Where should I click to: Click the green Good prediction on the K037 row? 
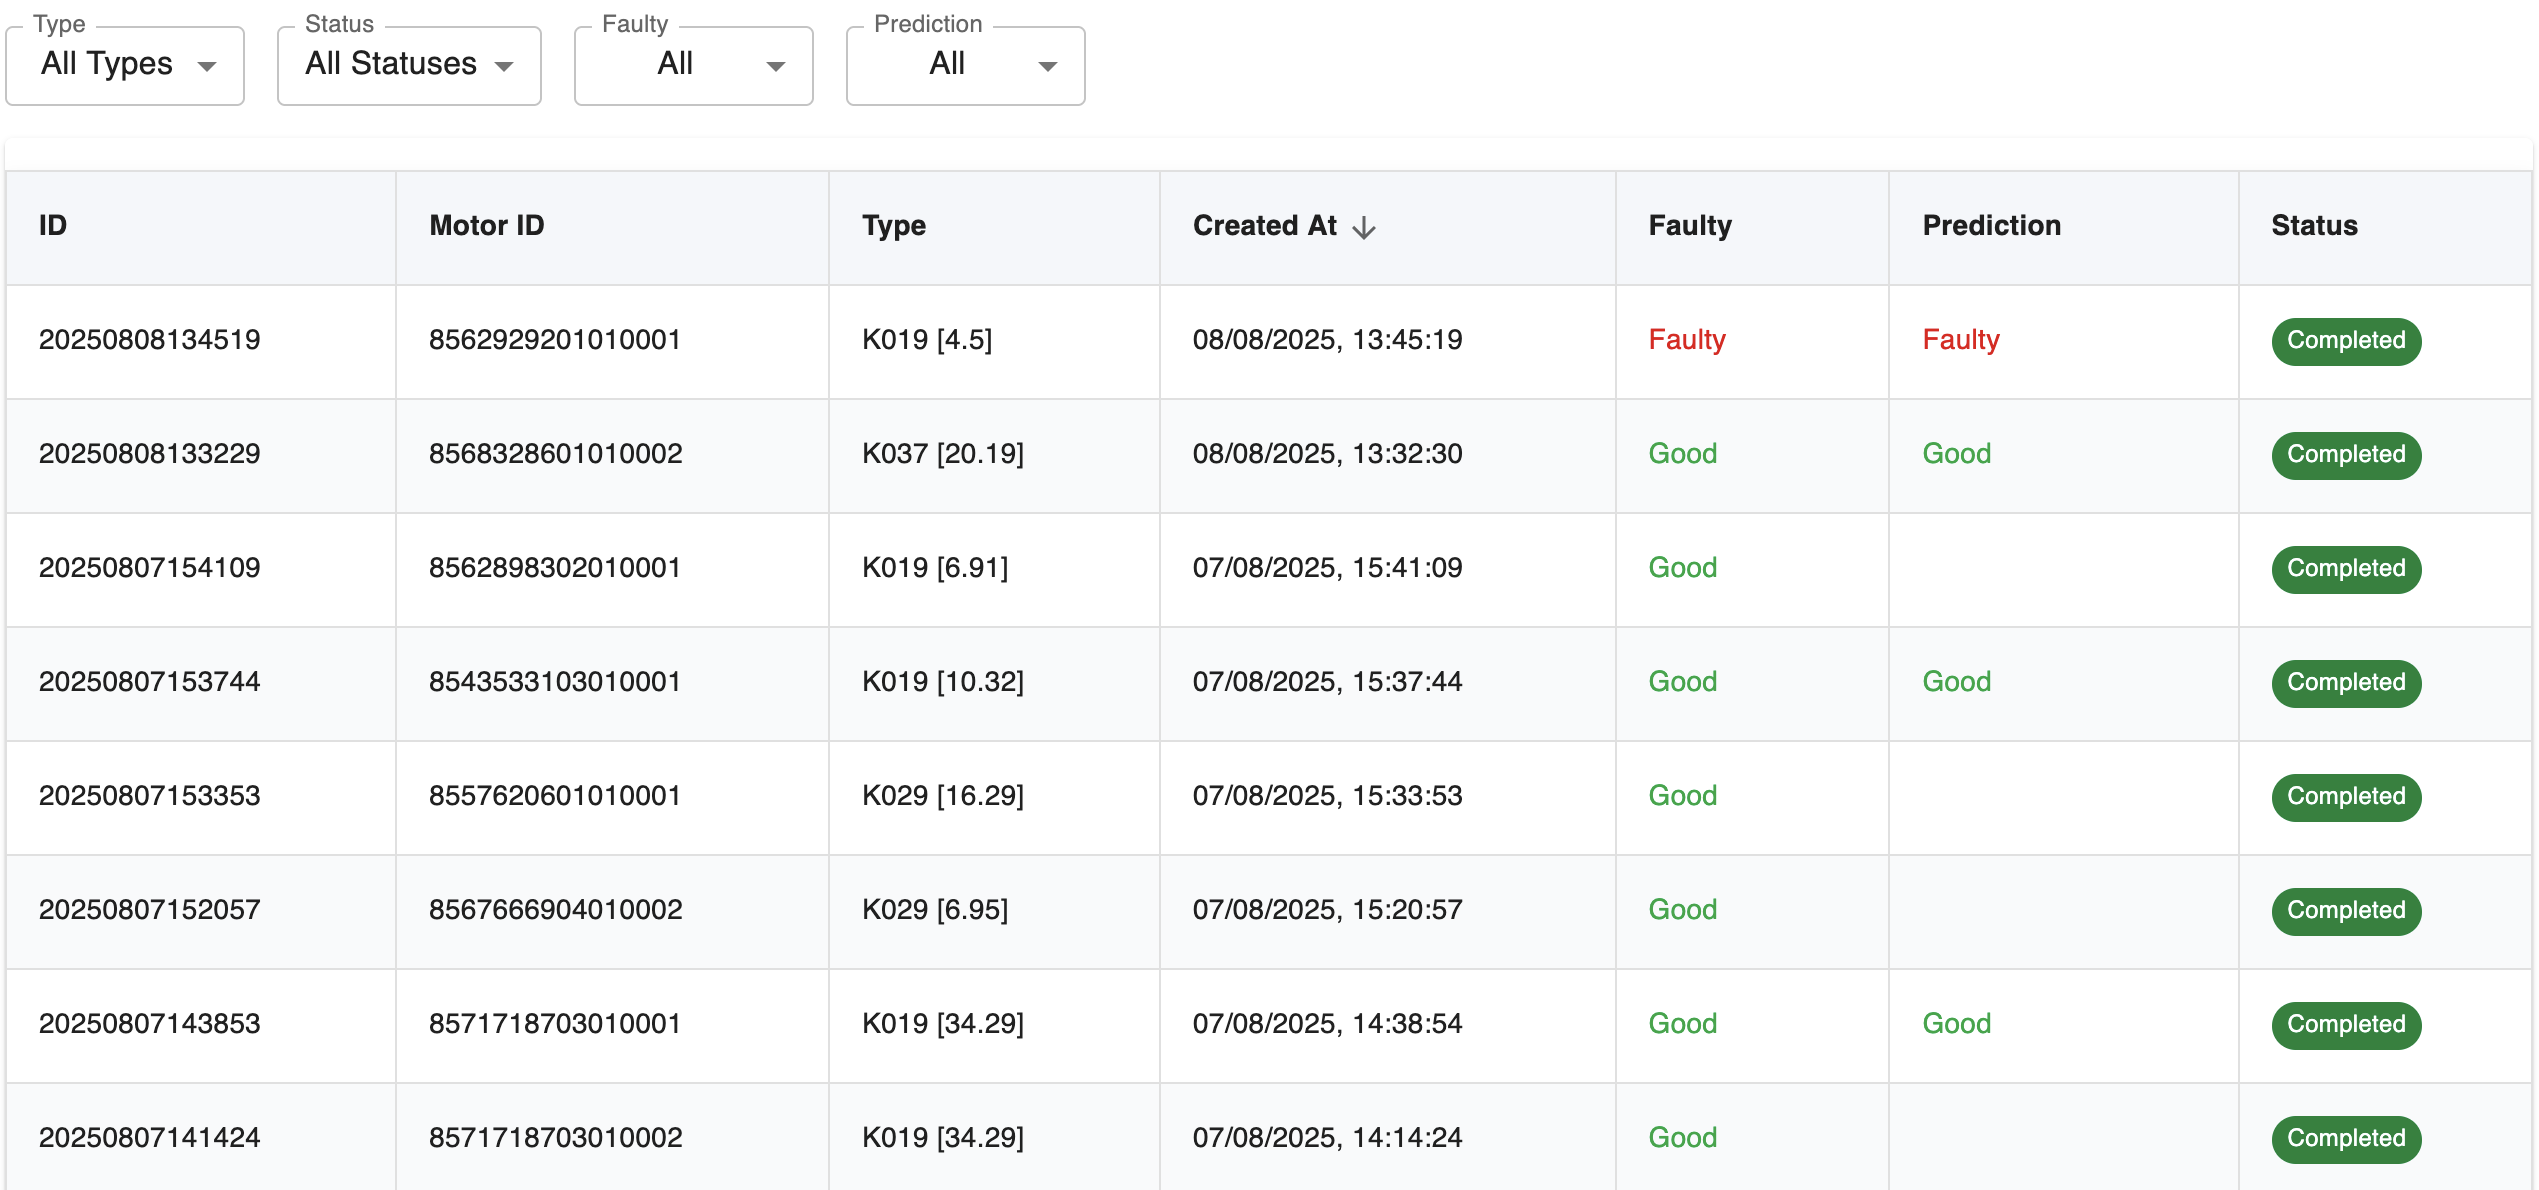[1955, 454]
